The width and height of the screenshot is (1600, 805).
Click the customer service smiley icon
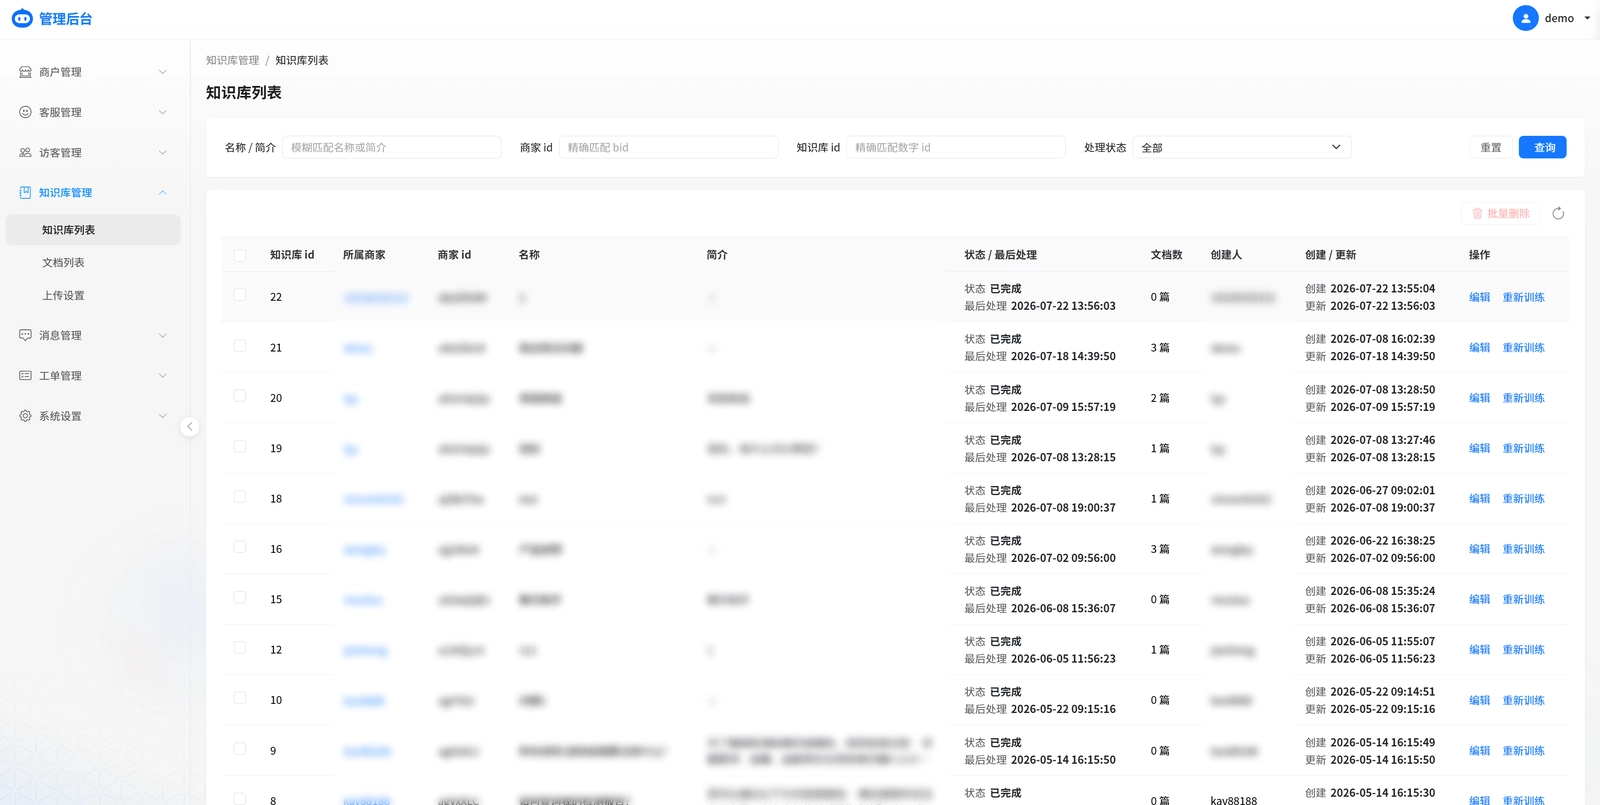coord(25,112)
